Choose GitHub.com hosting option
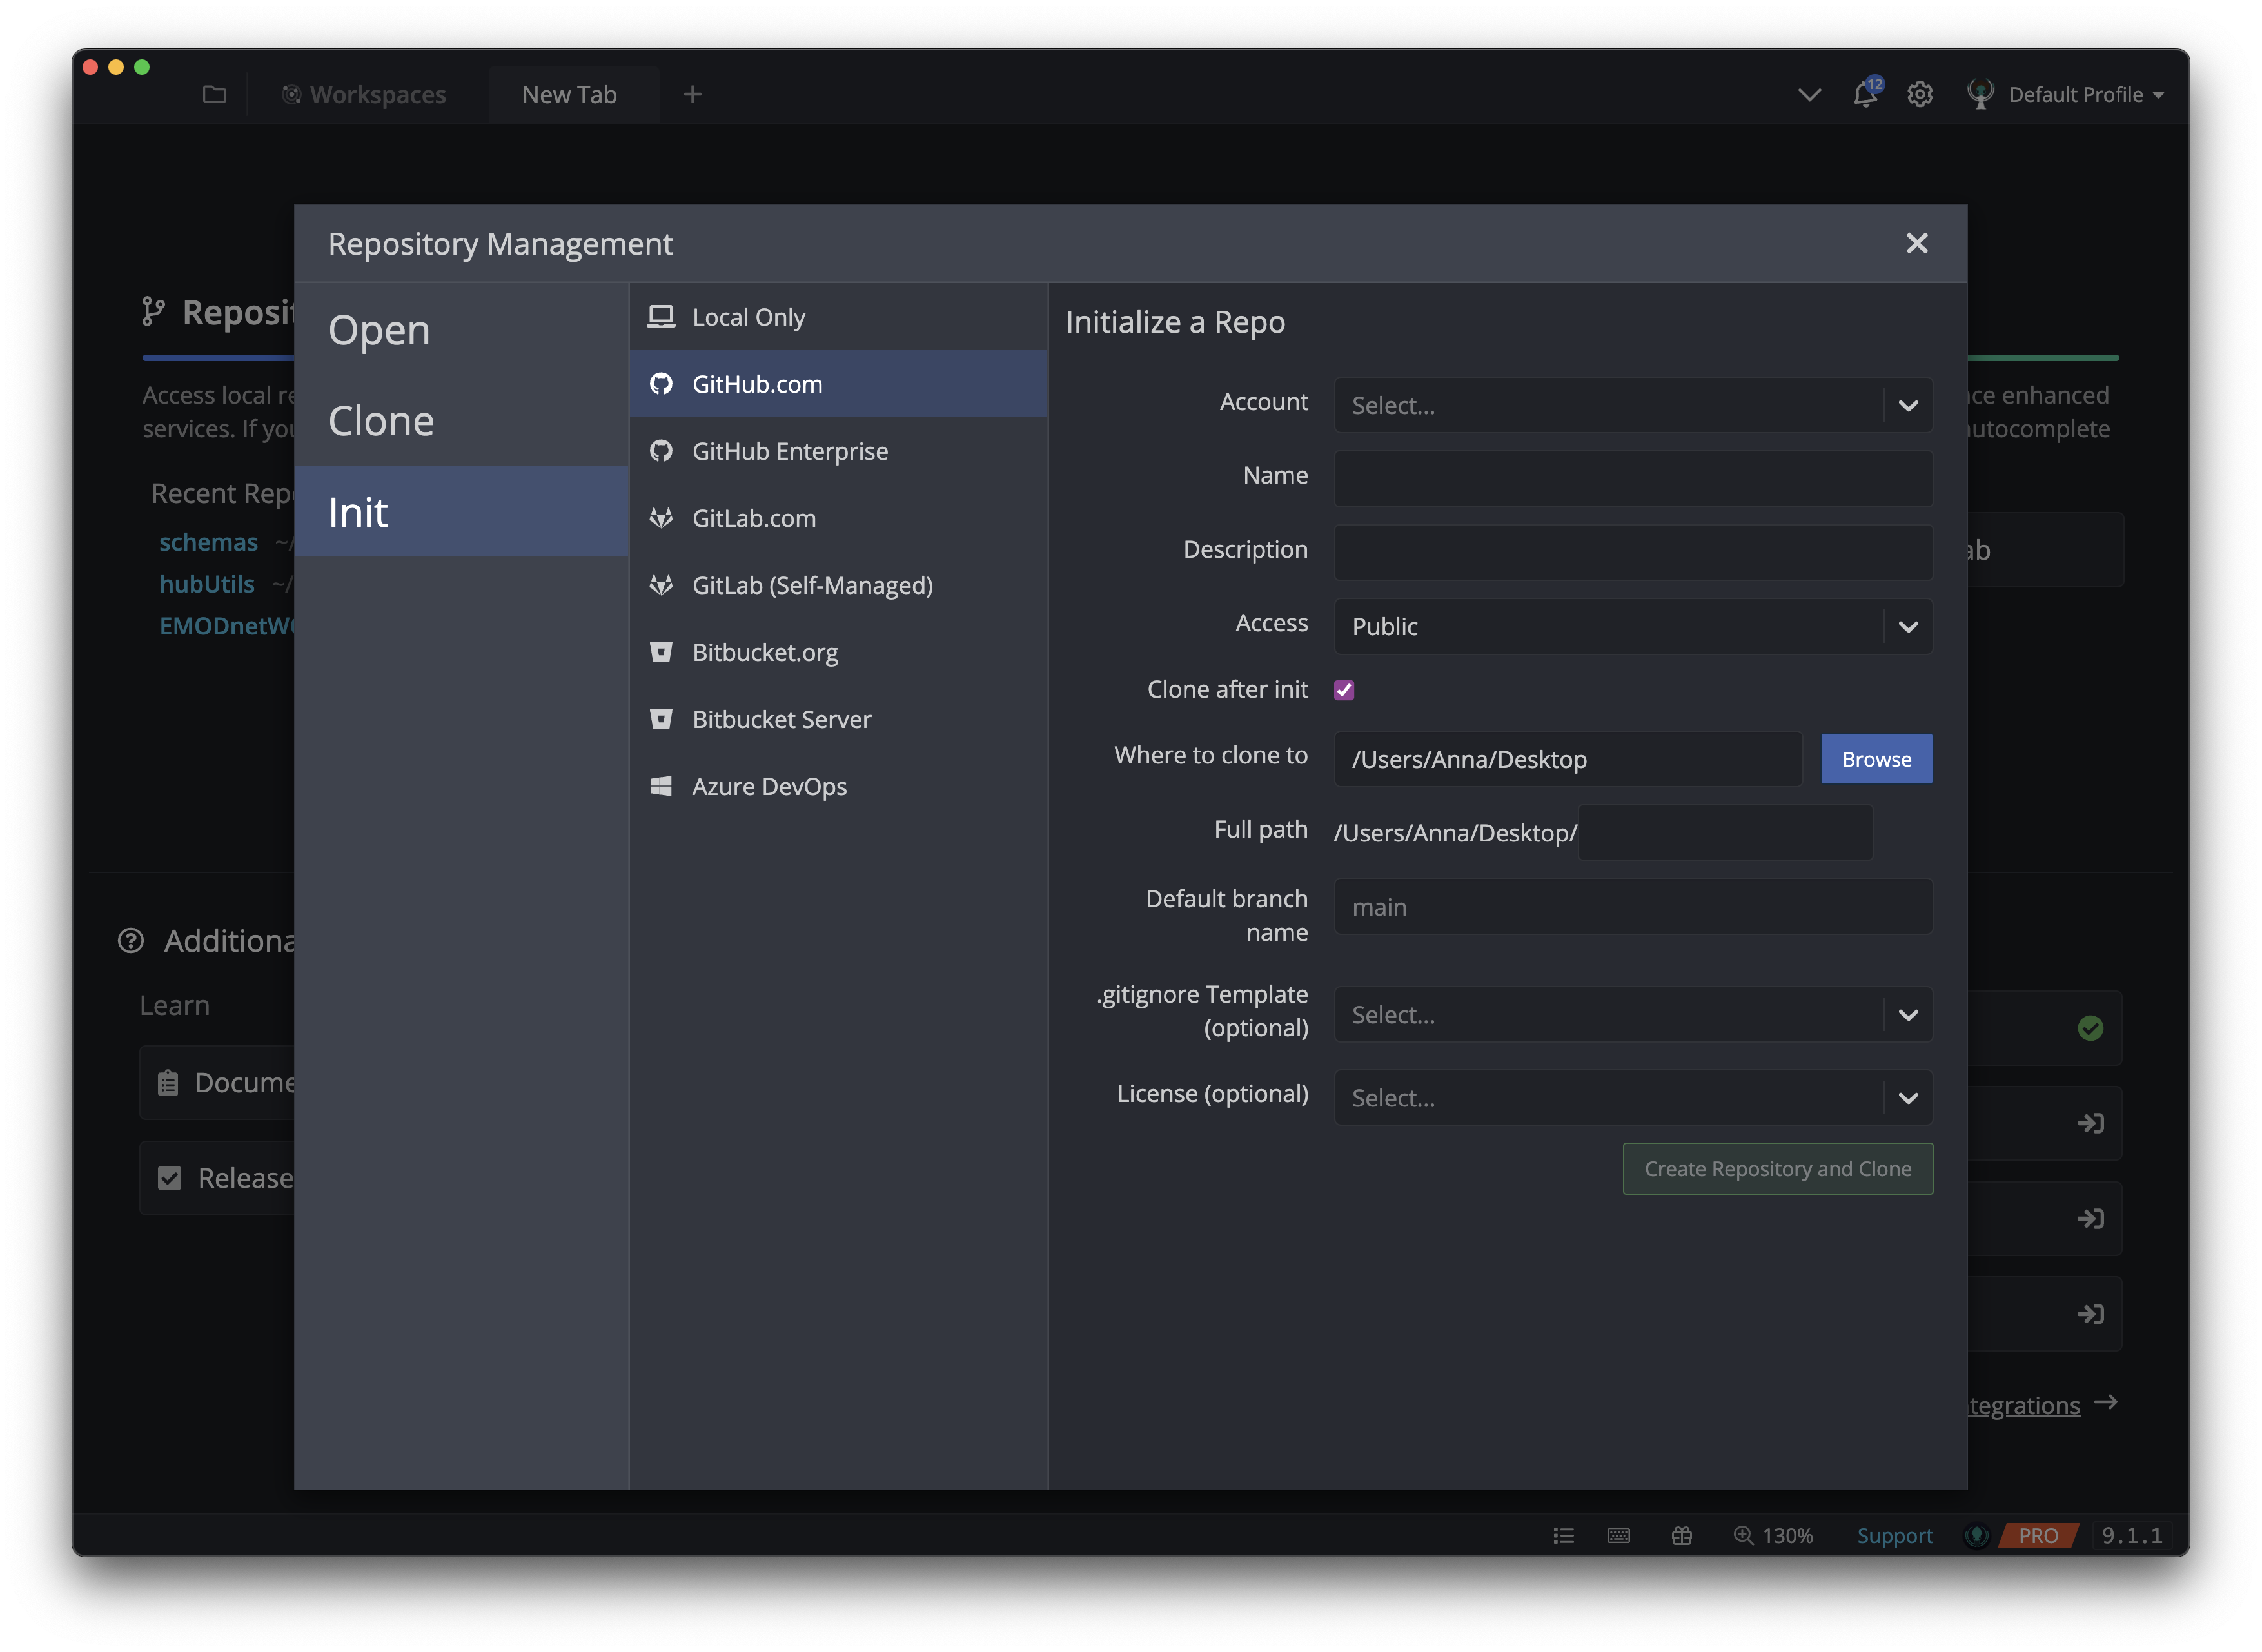2262x1652 pixels. pyautogui.click(x=838, y=384)
